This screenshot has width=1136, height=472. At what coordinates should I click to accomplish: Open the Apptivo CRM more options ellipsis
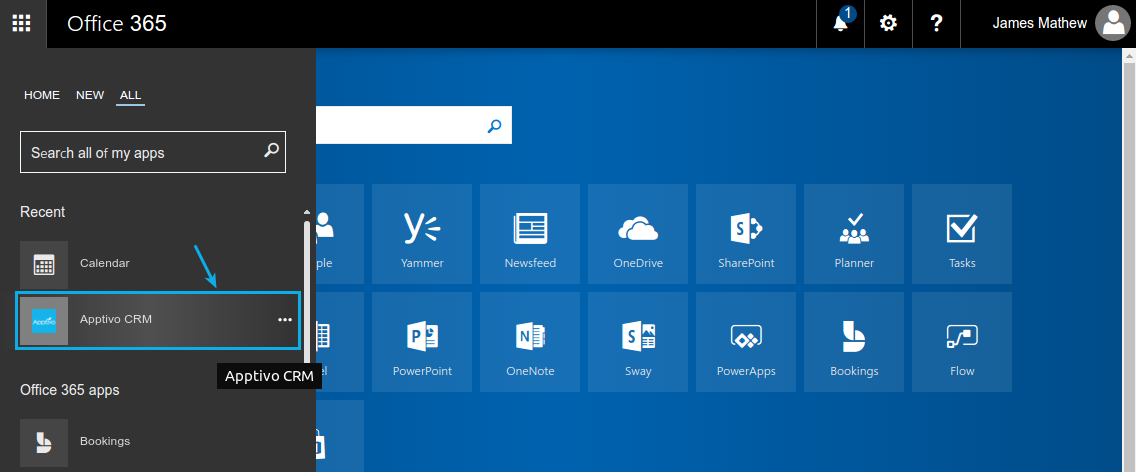(x=285, y=320)
